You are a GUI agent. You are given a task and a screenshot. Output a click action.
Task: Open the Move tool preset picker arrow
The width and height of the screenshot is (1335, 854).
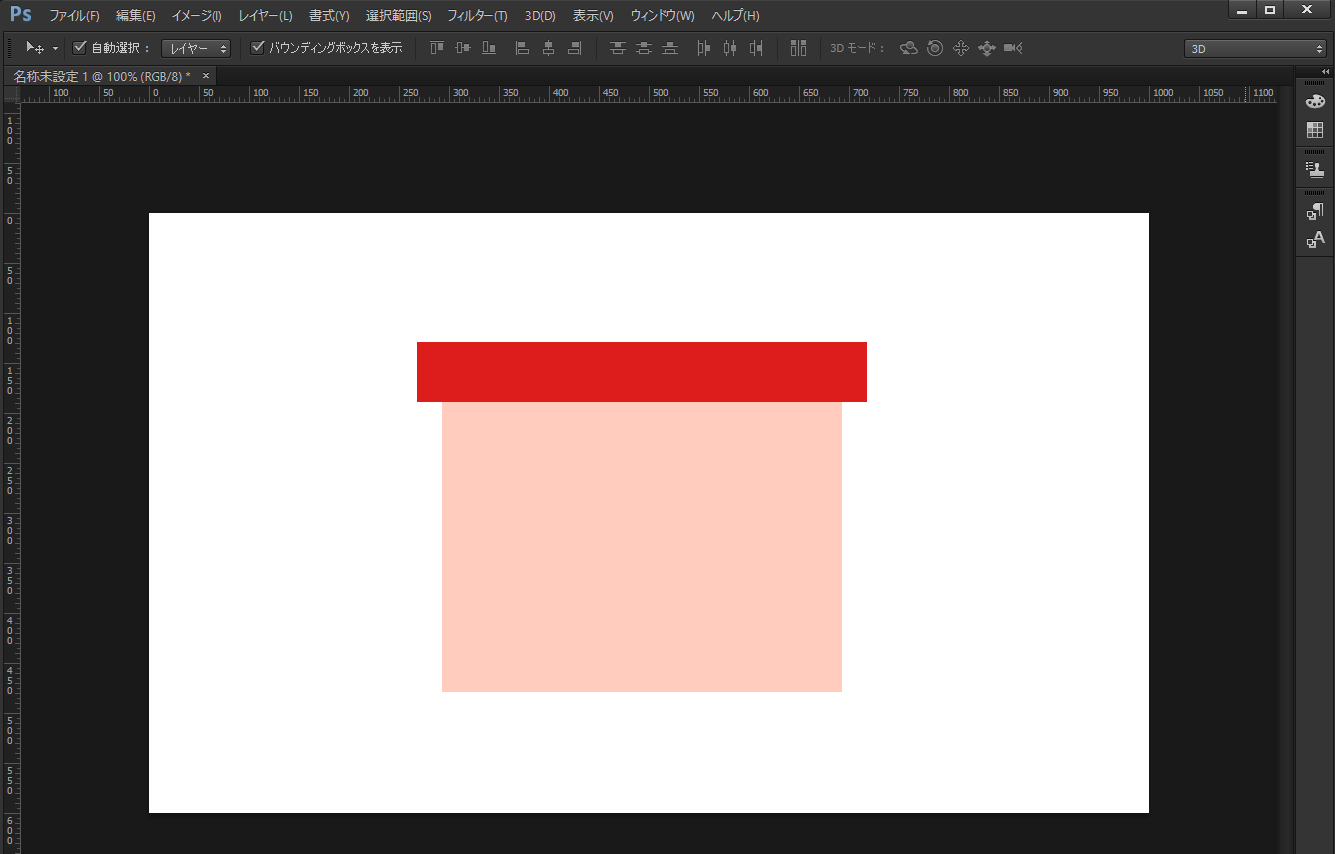tap(55, 48)
